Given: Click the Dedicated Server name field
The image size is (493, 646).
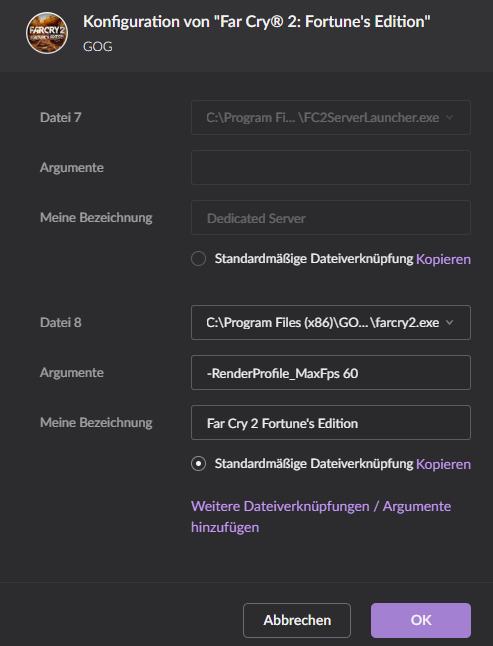Looking at the screenshot, I should 331,218.
